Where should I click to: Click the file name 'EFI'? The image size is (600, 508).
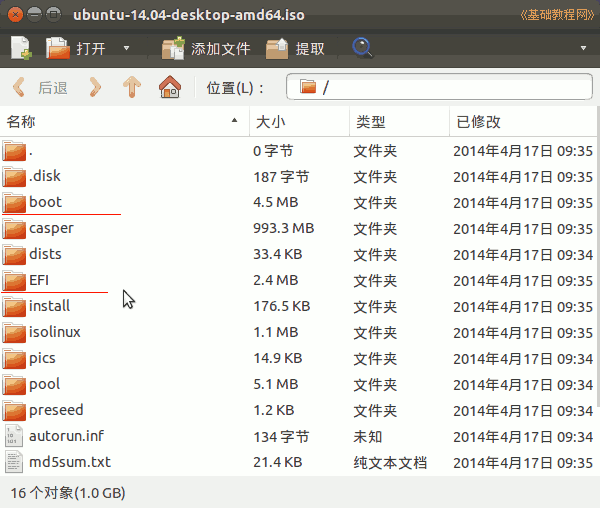[x=39, y=280]
